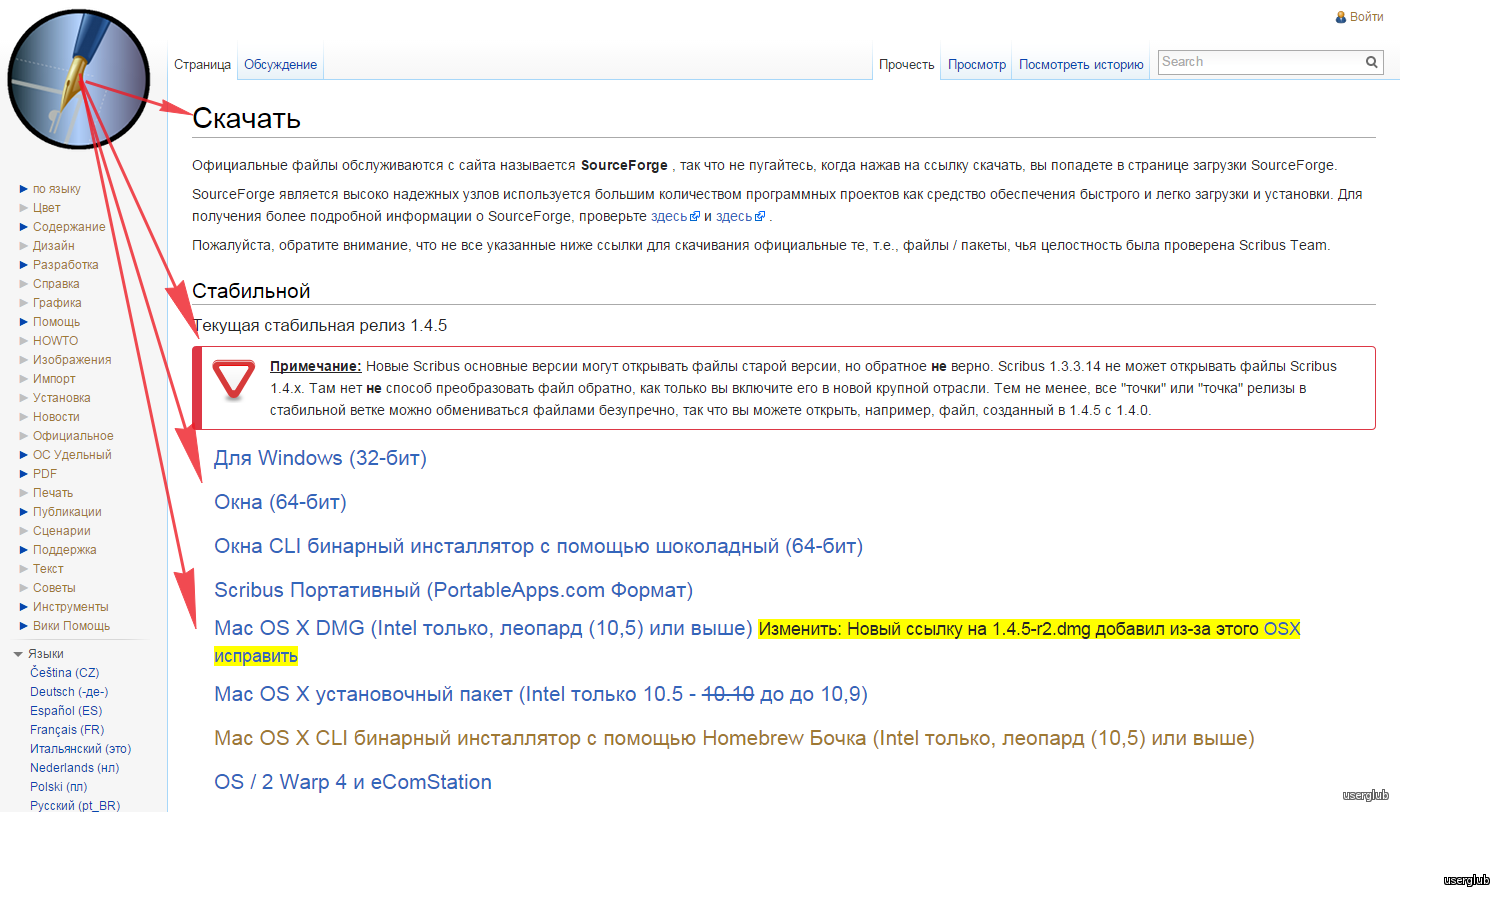Open 'OS / 2 Warp 4 и eComStation' link

point(353,782)
